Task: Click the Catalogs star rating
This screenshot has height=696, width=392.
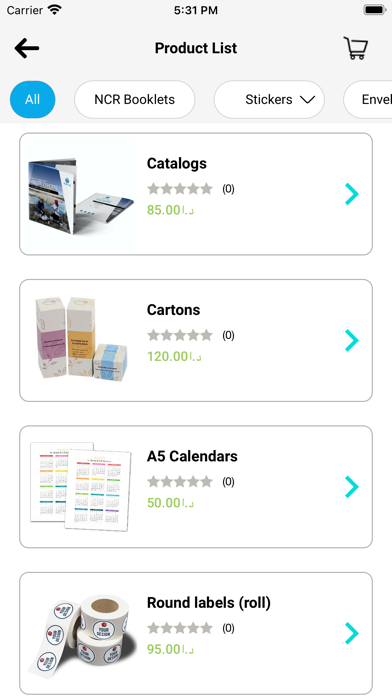Action: tap(180, 189)
